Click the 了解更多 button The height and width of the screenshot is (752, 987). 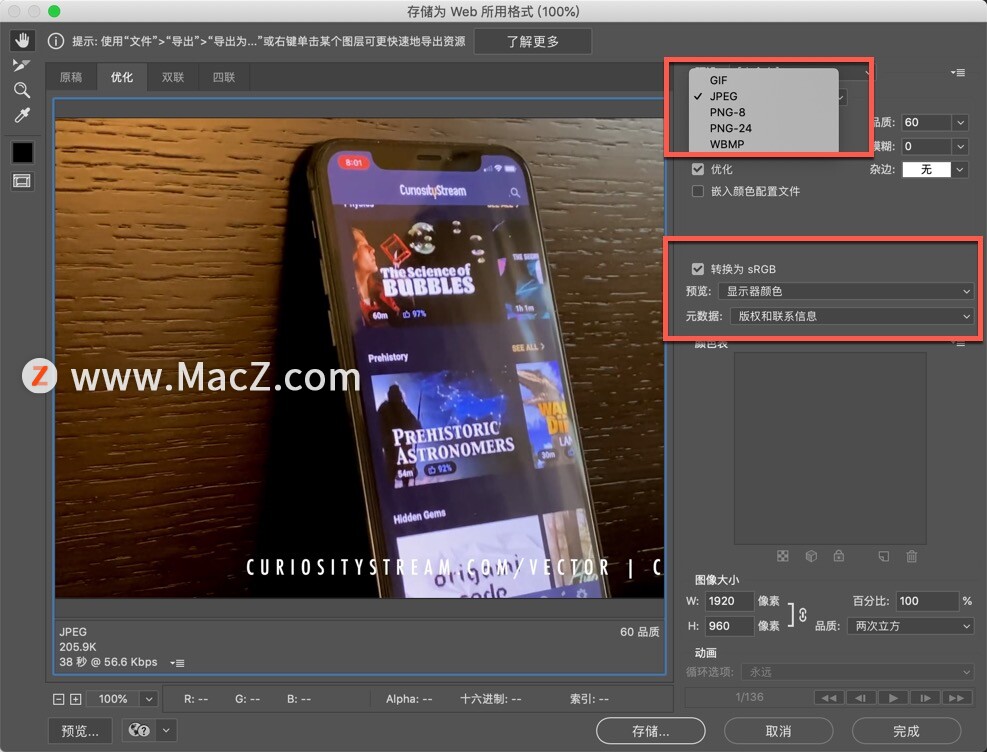(533, 42)
